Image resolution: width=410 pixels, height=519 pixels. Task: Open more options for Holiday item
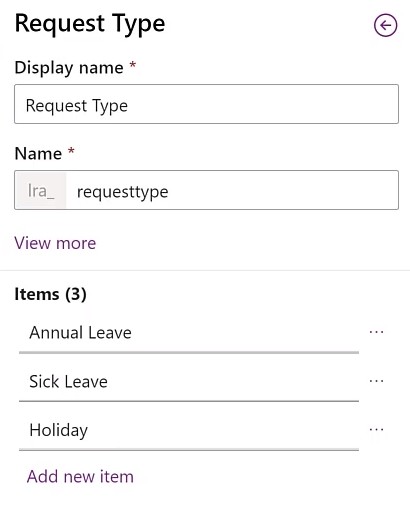click(x=376, y=430)
